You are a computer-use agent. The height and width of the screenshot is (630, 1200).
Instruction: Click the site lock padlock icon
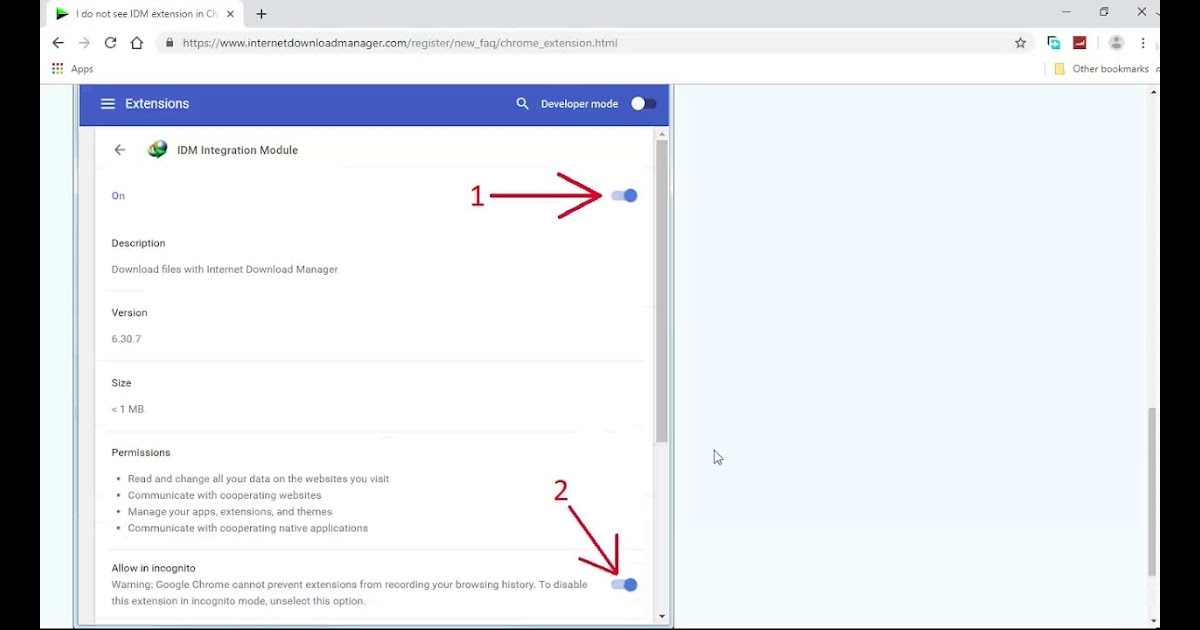point(169,43)
